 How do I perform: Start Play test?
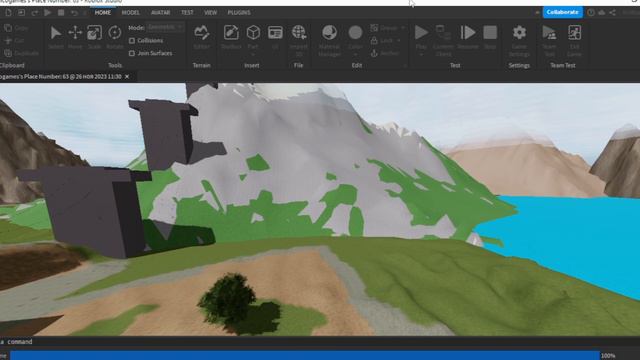pos(421,33)
